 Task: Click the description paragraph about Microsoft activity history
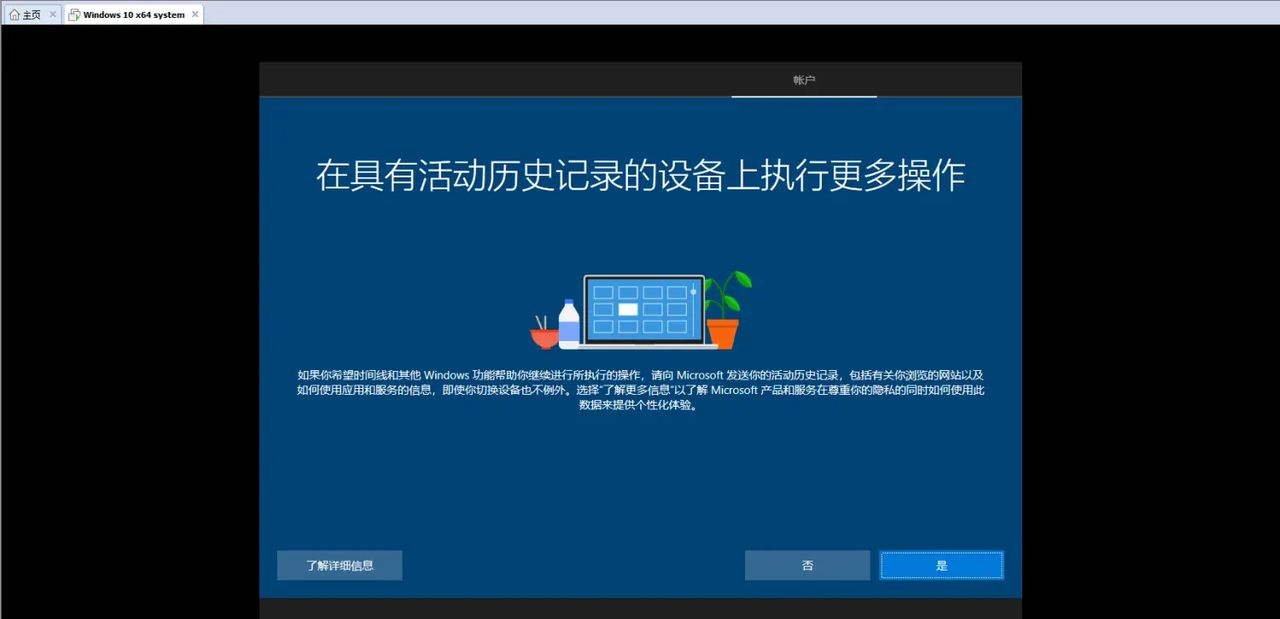[x=641, y=390]
